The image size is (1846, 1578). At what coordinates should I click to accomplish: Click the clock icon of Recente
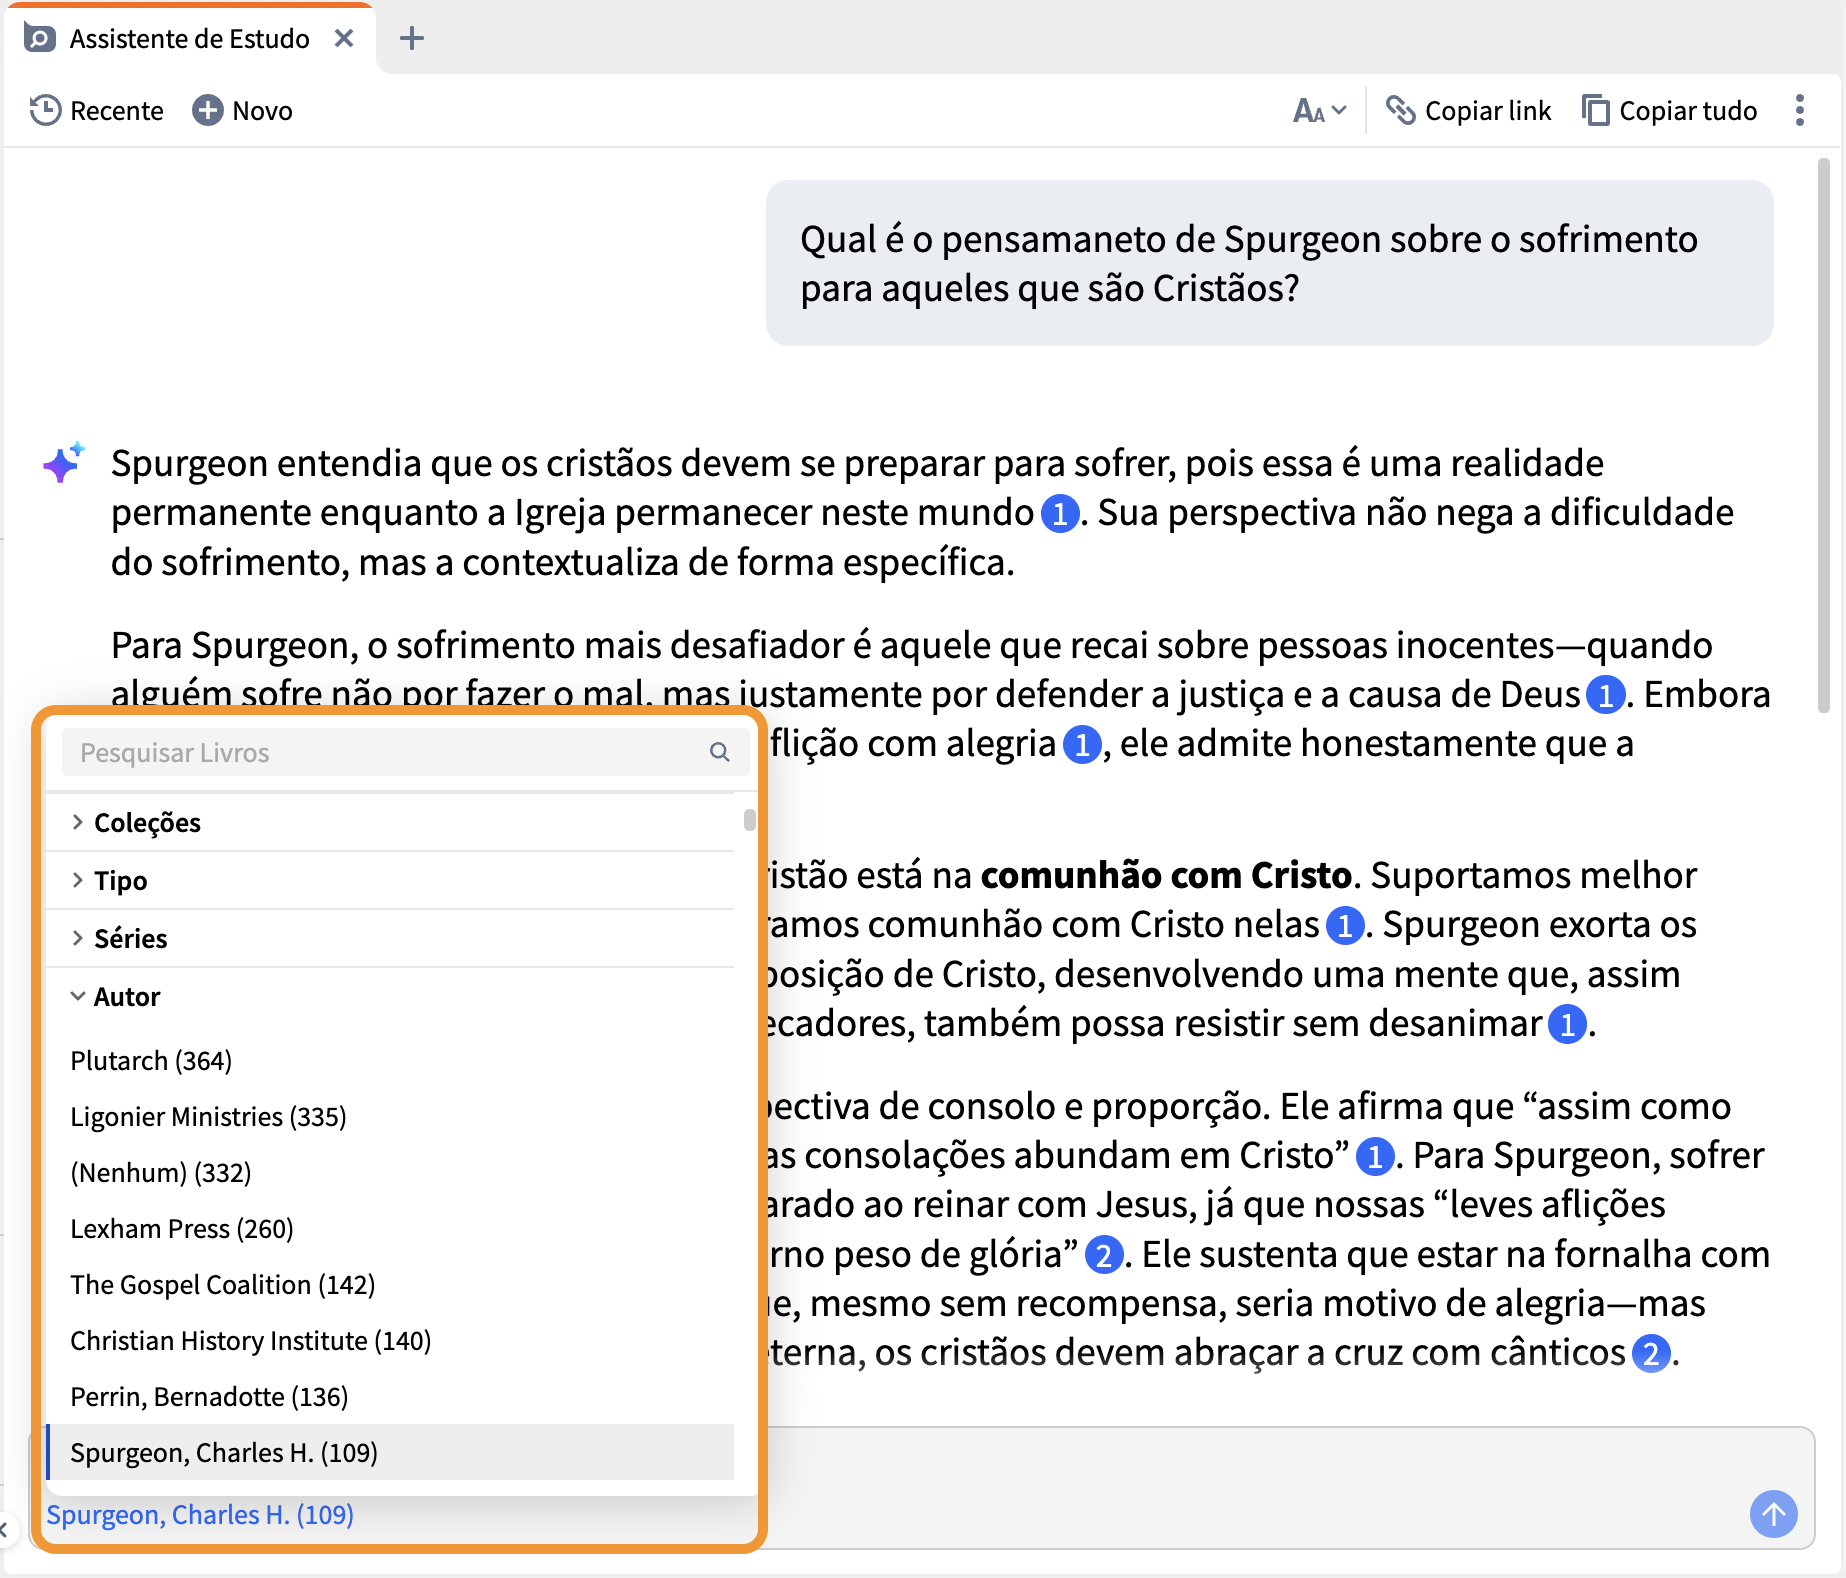tap(45, 111)
